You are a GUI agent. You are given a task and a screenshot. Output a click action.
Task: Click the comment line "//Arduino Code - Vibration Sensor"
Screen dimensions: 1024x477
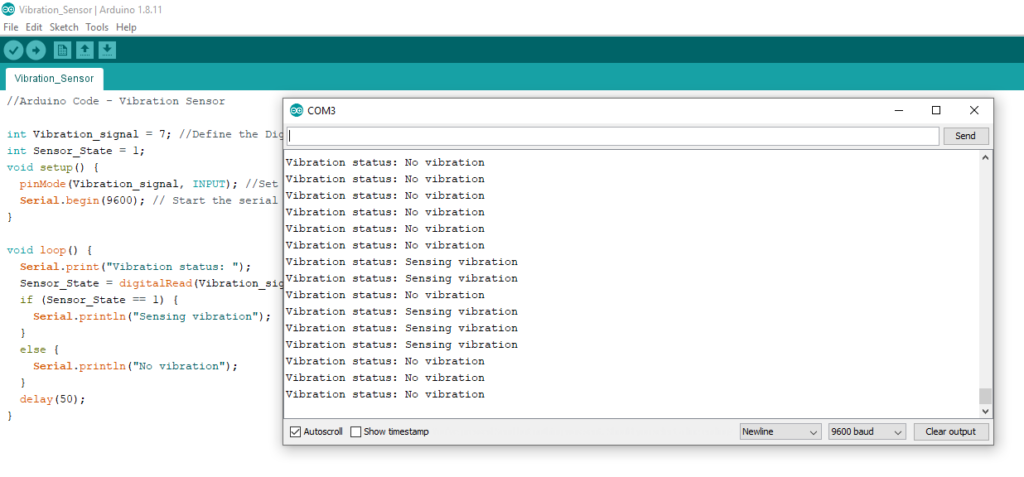(116, 101)
